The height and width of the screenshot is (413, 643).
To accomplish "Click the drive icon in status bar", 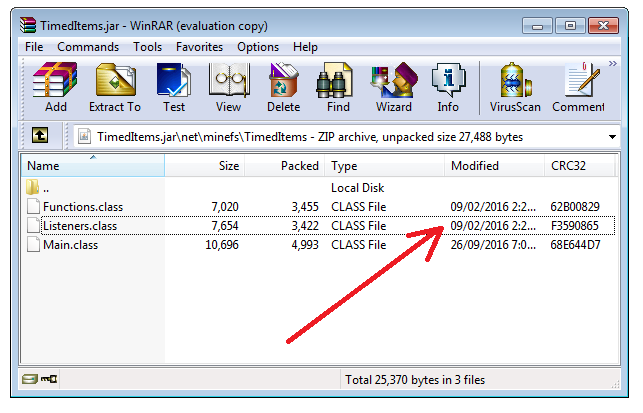I will [x=30, y=379].
